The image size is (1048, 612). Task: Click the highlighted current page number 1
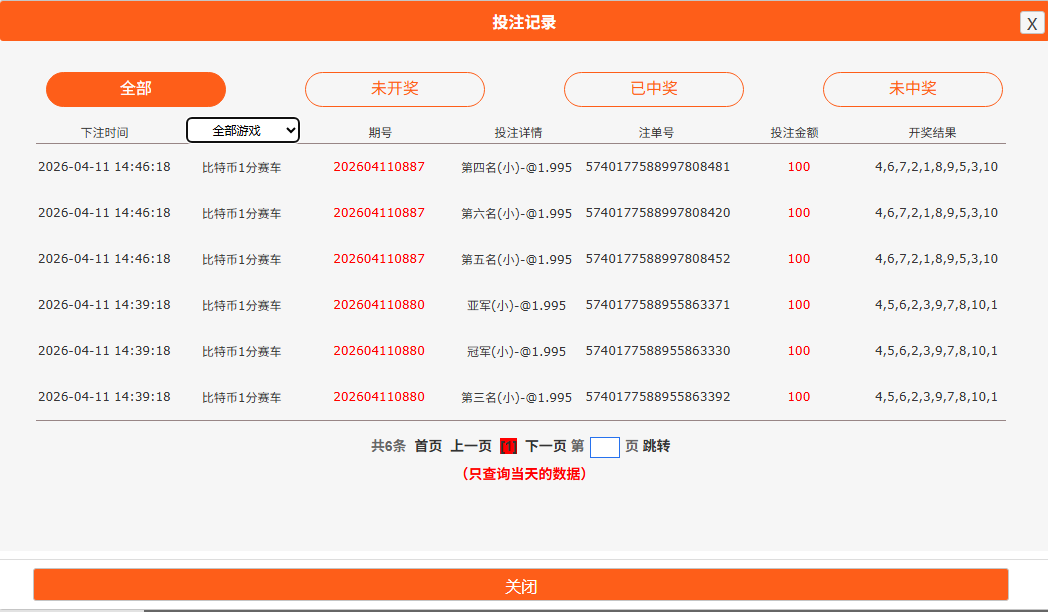[x=508, y=446]
